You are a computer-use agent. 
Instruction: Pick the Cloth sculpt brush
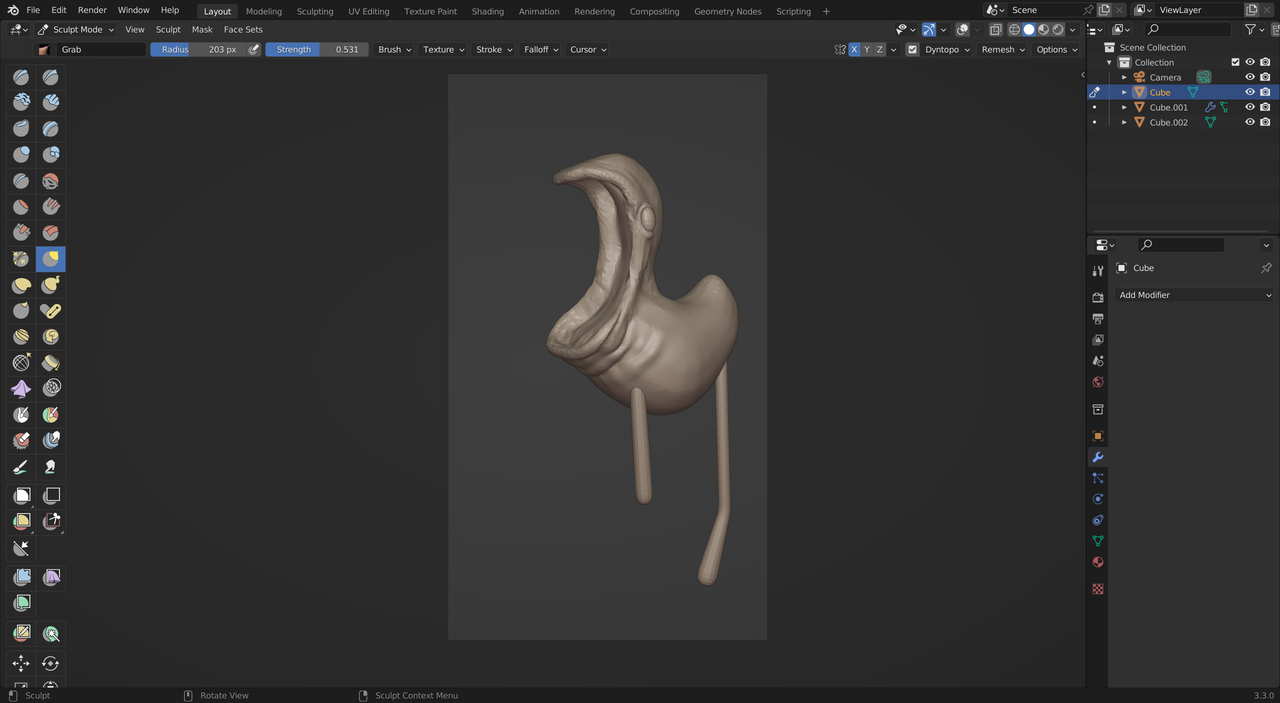pos(21,388)
